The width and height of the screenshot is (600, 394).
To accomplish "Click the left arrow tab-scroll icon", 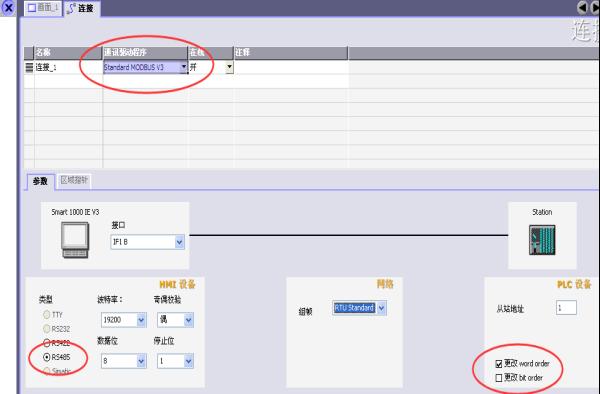I will coord(582,7).
